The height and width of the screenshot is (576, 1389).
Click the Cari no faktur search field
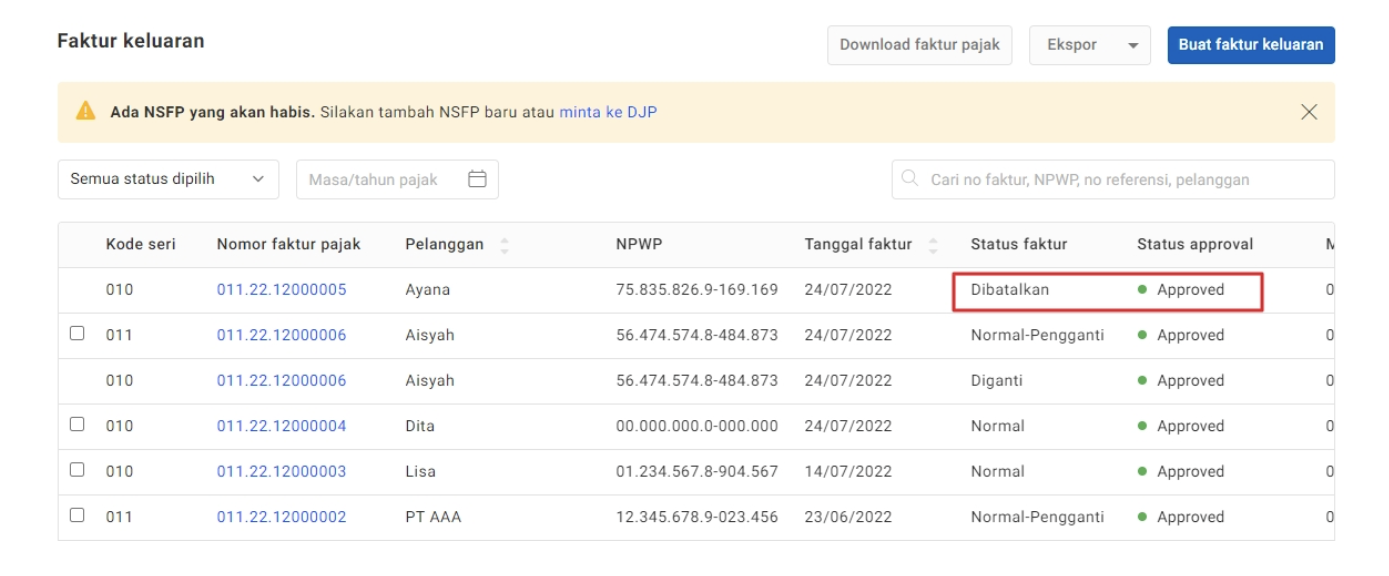(1113, 180)
